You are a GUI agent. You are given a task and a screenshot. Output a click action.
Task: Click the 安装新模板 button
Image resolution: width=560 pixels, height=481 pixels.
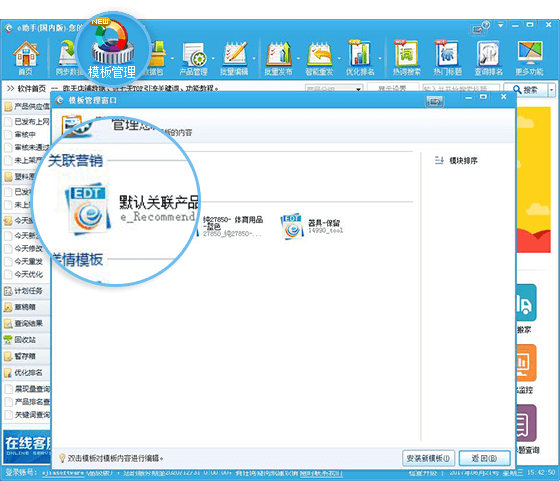[429, 458]
